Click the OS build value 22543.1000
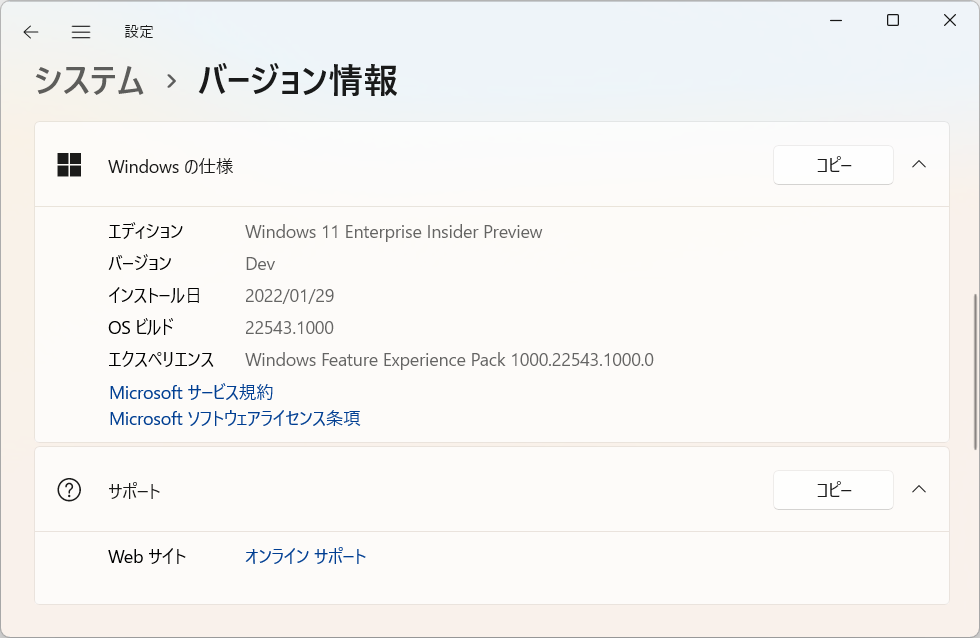The width and height of the screenshot is (980, 638). [289, 327]
